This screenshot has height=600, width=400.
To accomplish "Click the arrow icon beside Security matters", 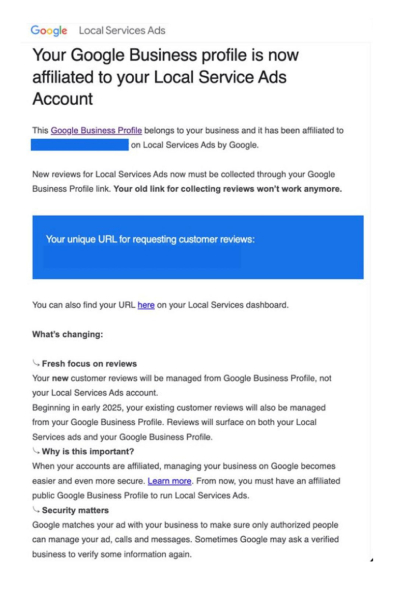I will pyautogui.click(x=36, y=509).
